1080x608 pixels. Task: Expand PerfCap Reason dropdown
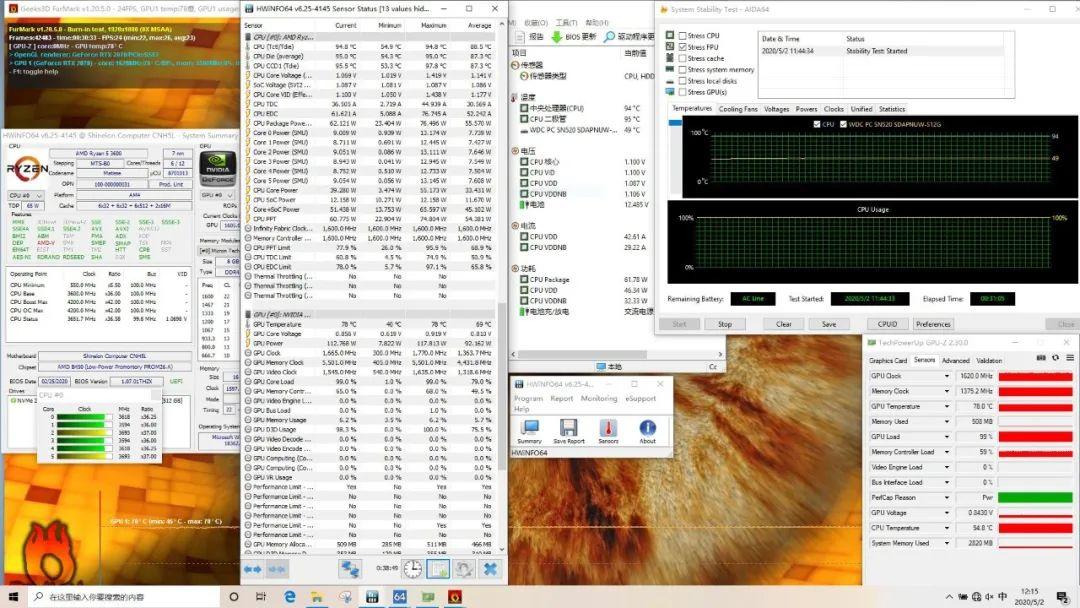point(947,498)
